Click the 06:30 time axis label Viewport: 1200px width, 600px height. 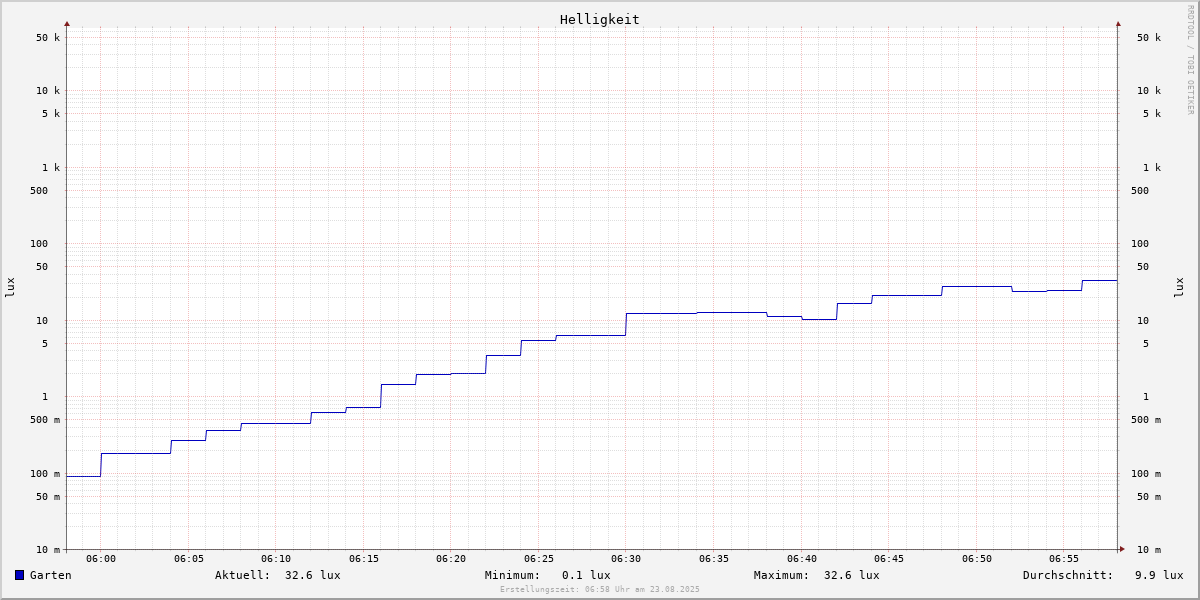coord(626,558)
